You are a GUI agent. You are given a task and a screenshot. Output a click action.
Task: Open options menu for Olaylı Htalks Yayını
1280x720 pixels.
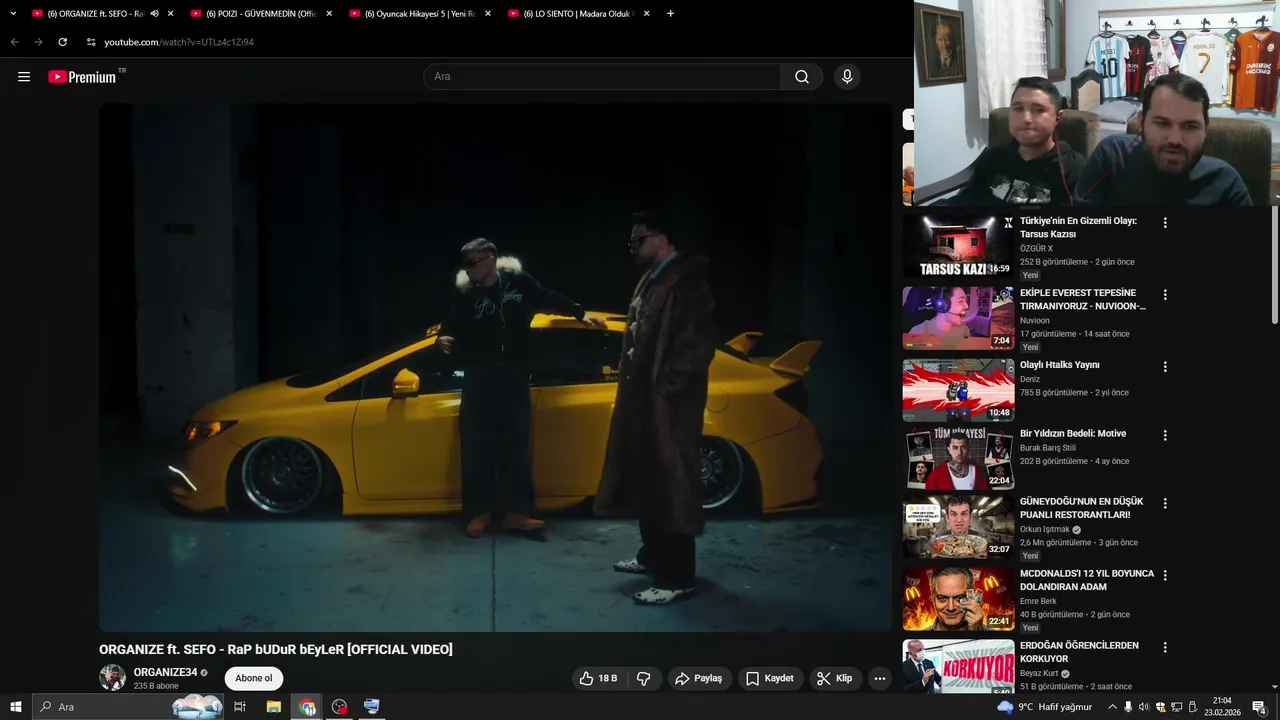[x=1165, y=367]
